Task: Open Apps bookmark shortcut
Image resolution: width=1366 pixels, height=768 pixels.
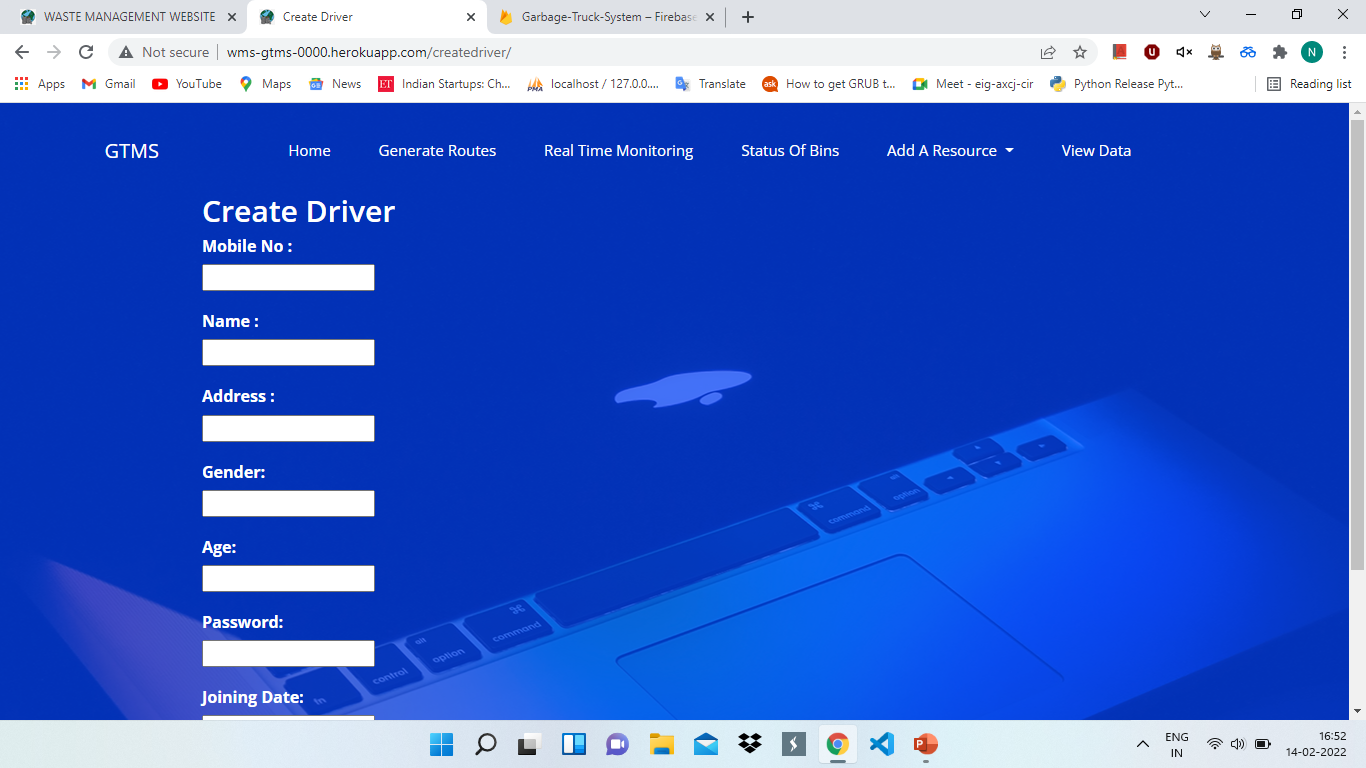Action: click(40, 84)
